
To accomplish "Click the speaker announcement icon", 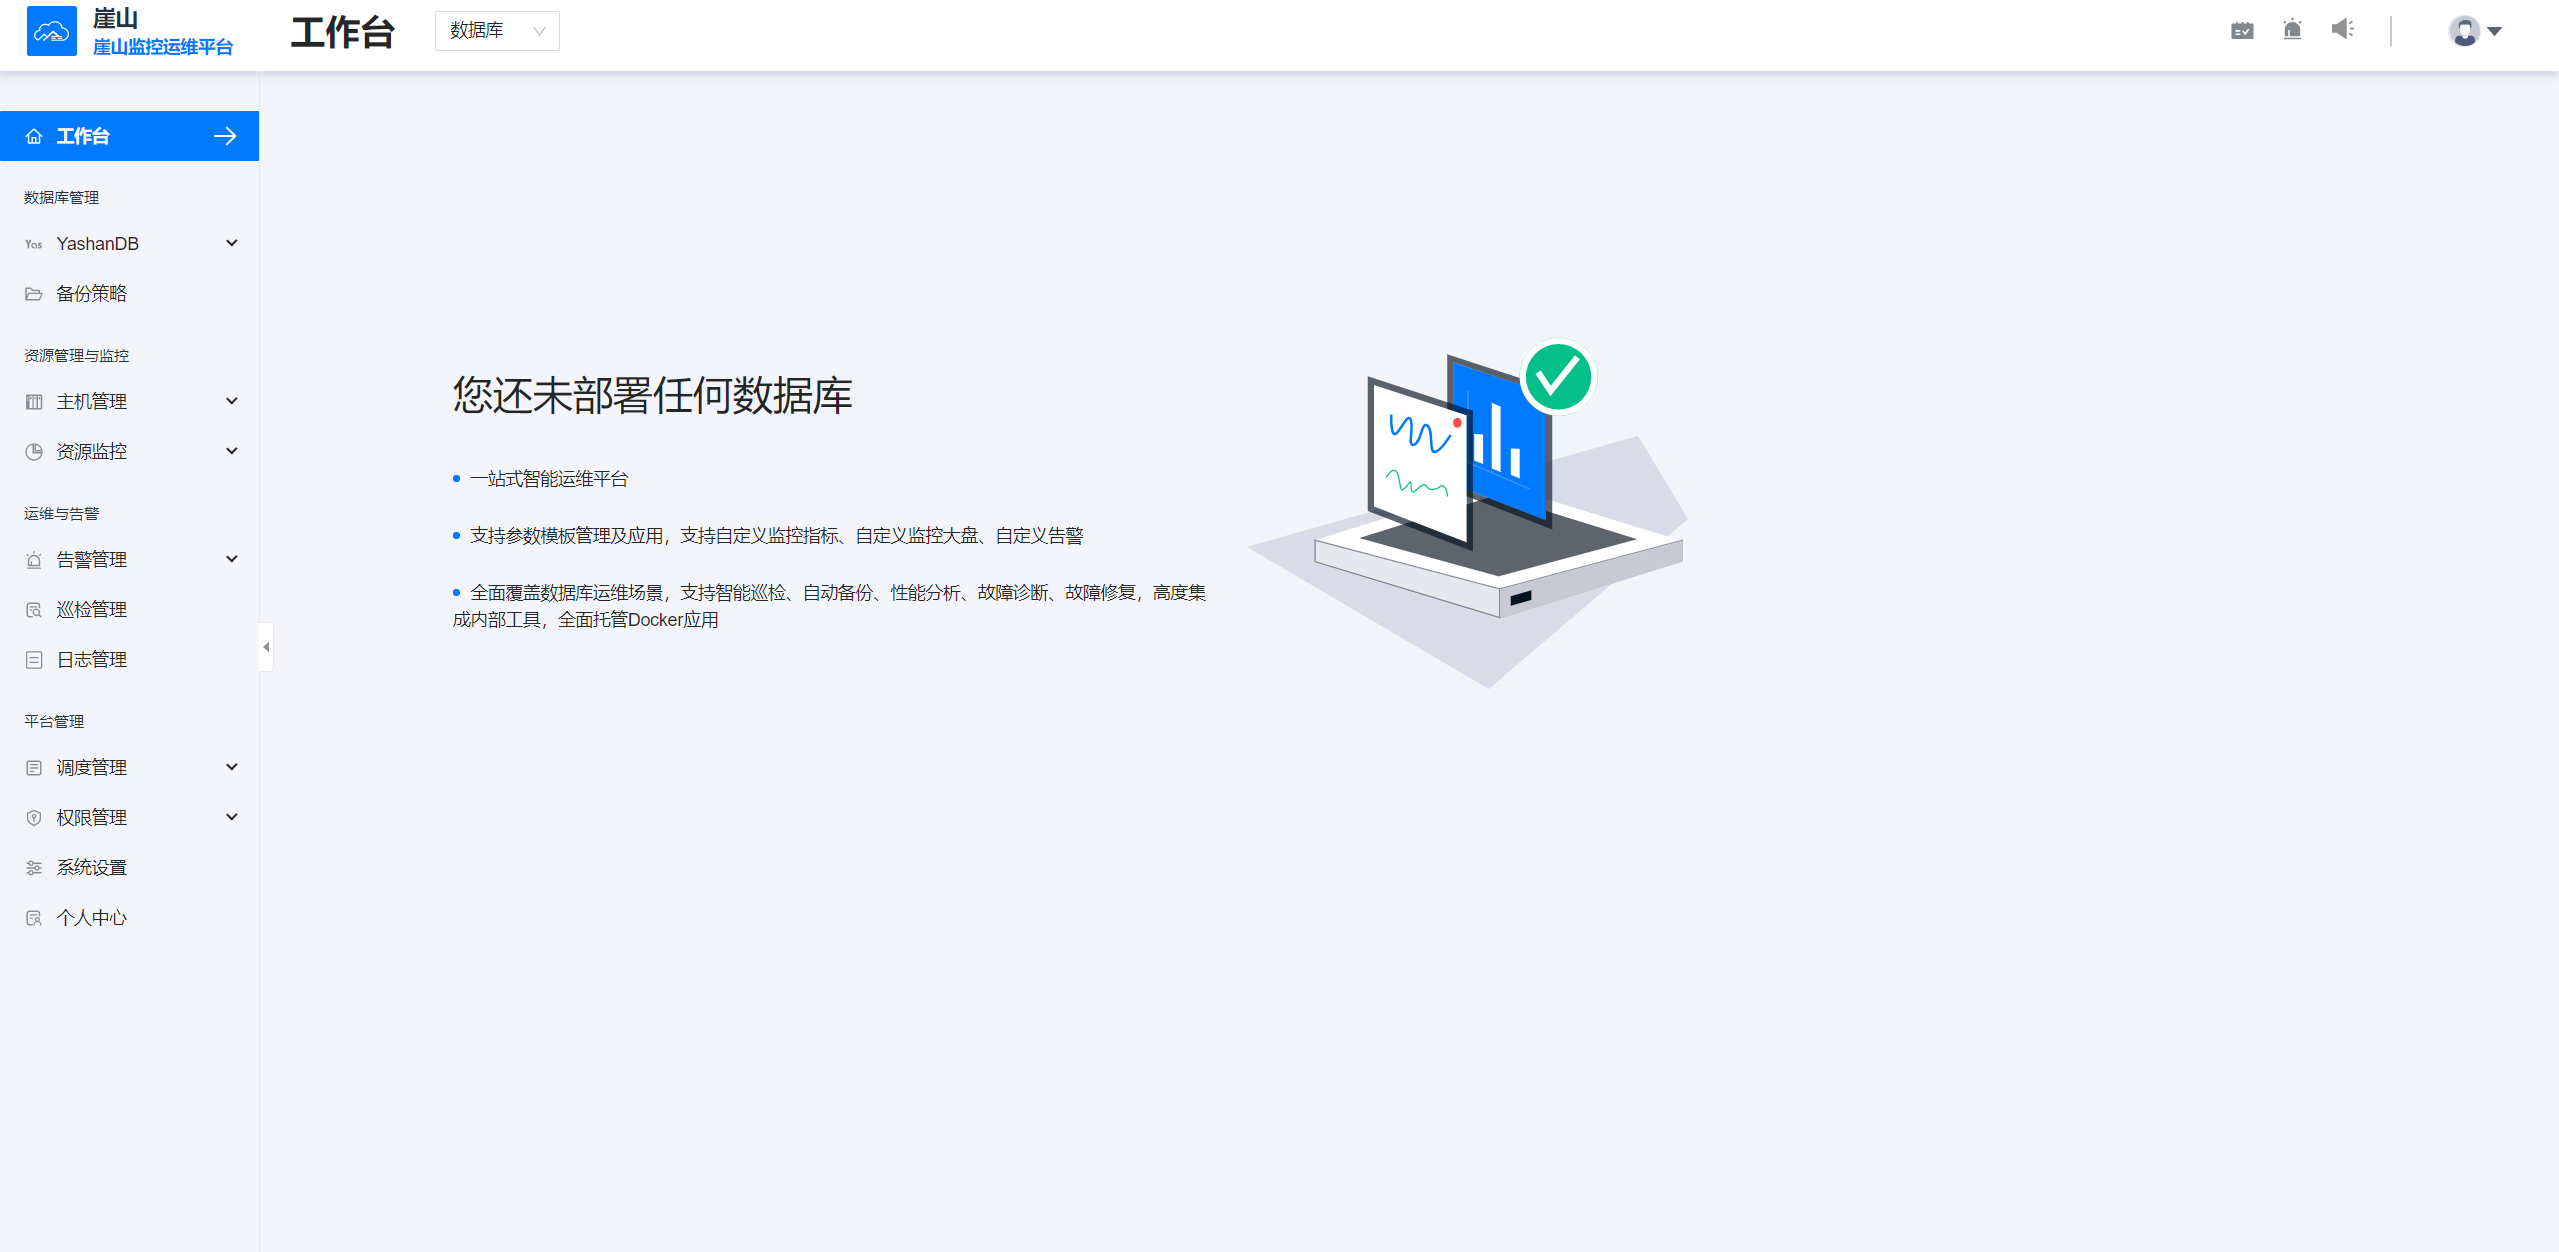I will coord(2342,29).
